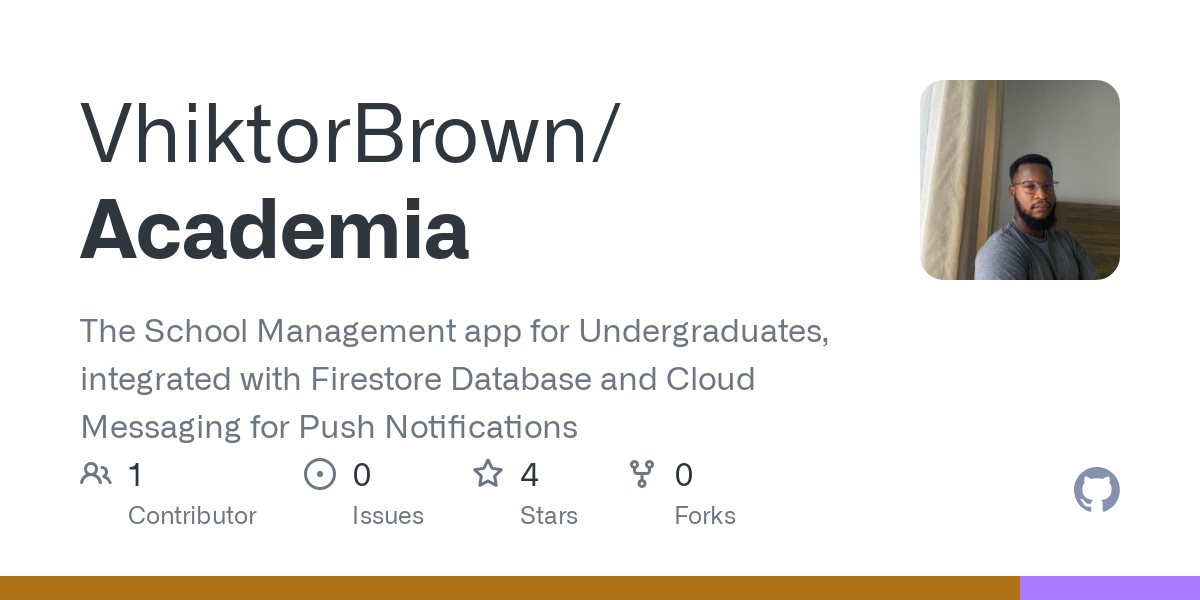This screenshot has width=1200, height=600.
Task: Click the Stars star icon
Action: [488, 474]
